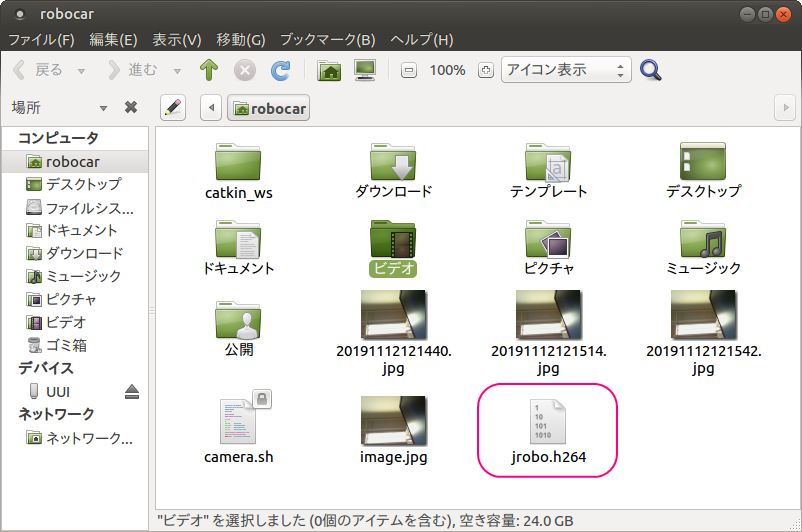Open the home folder from toolbar
Viewport: 802px width, 532px height.
(329, 70)
